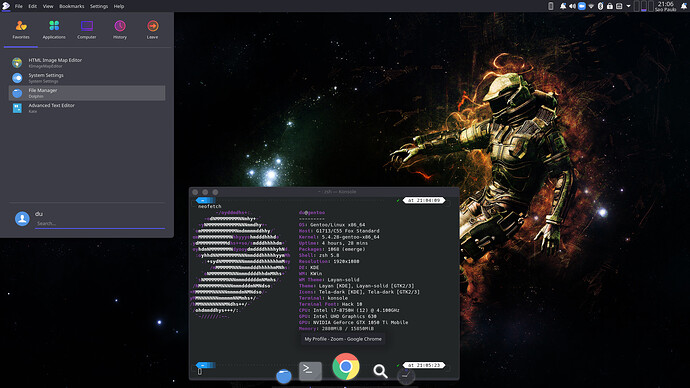This screenshot has height=388, width=690.
Task: Click the system load monitor bars
Action: point(643,6)
